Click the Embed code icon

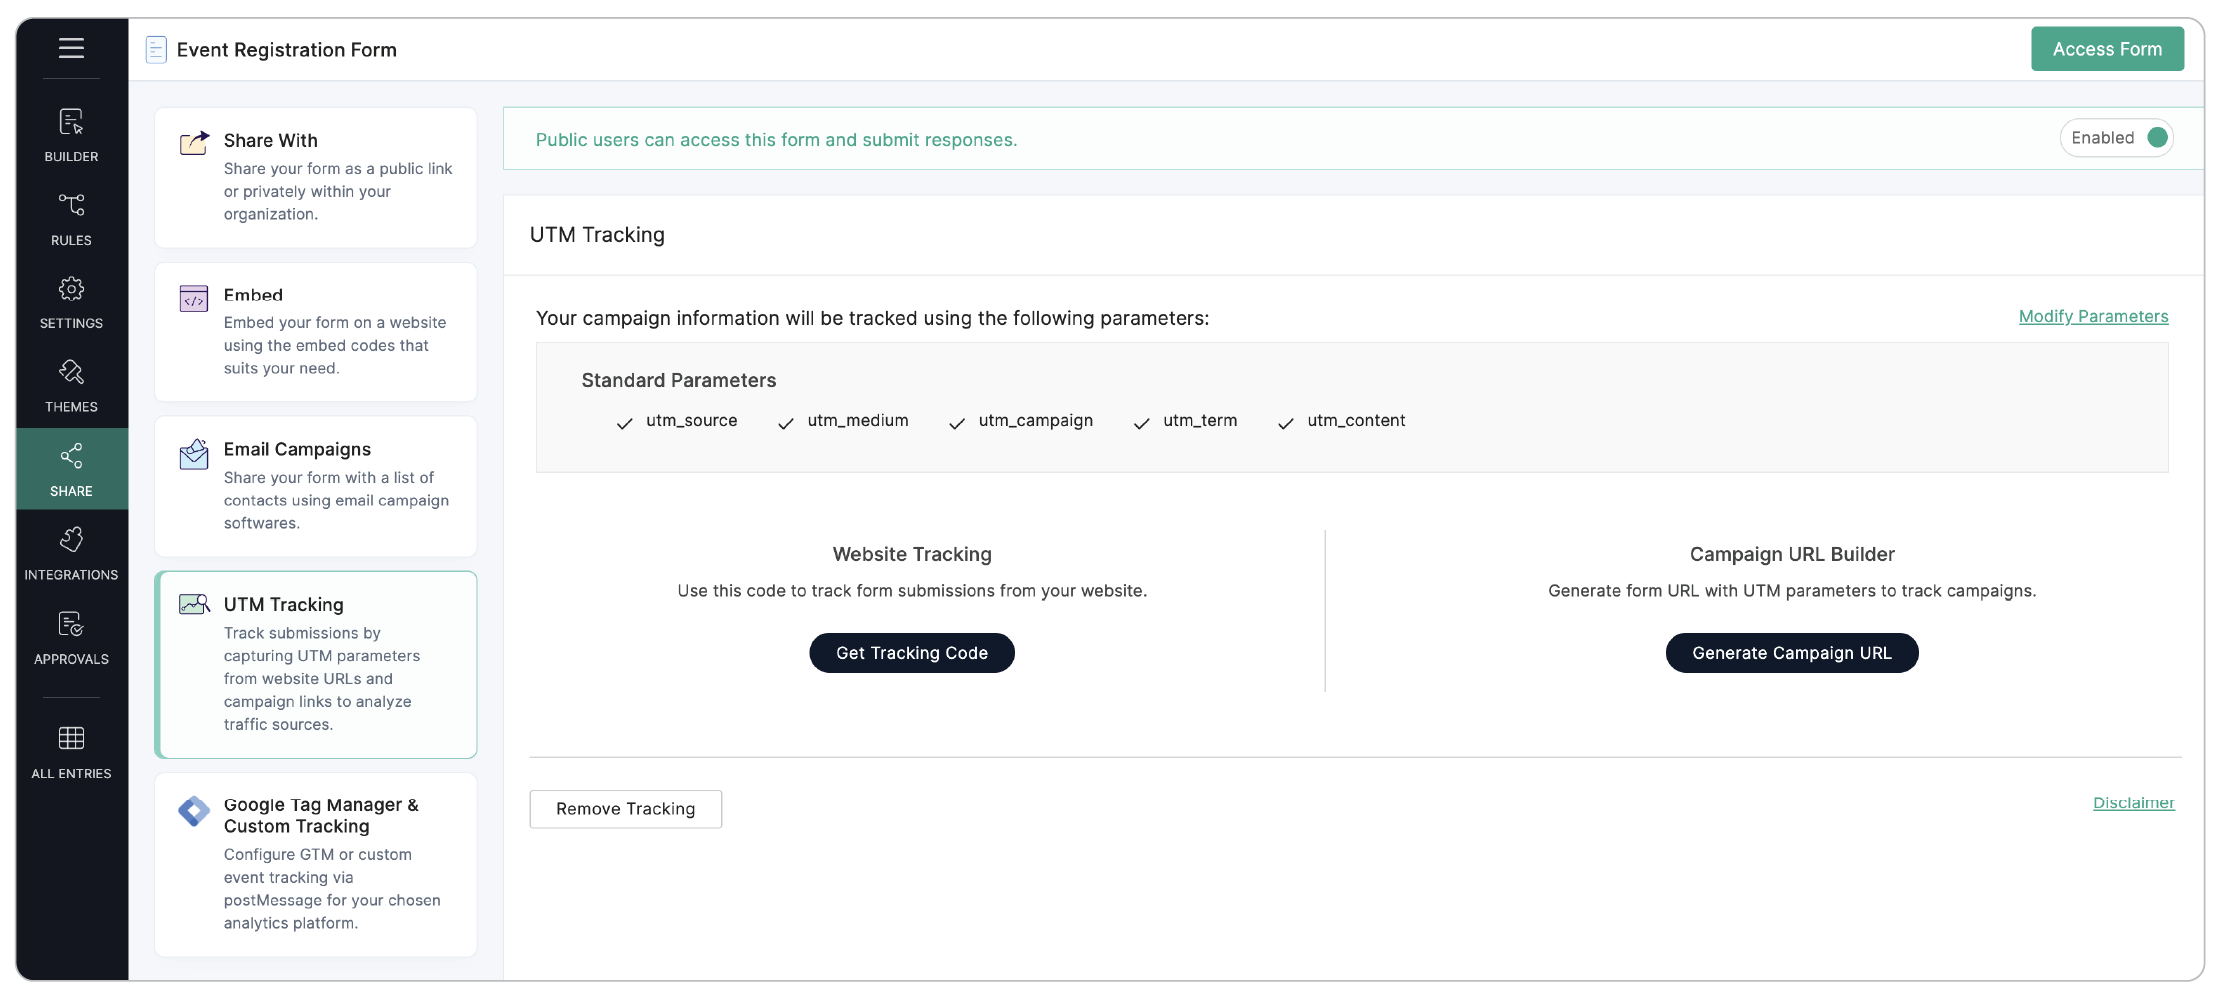click(194, 298)
